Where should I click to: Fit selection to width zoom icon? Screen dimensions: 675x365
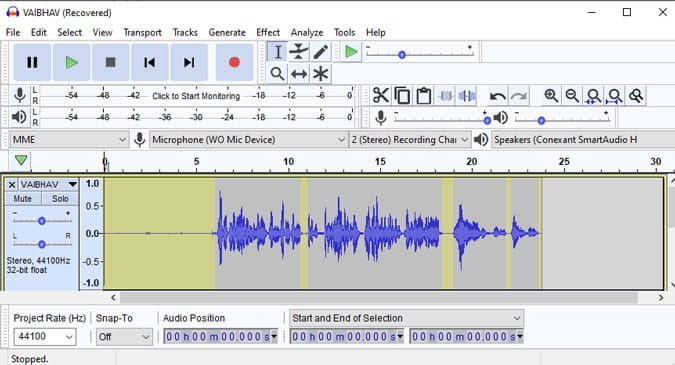(x=593, y=96)
